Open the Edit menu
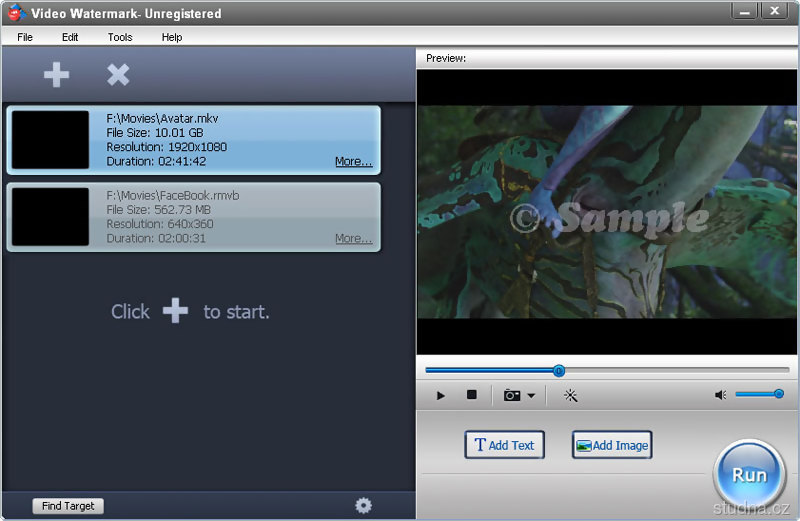This screenshot has height=521, width=800. coord(70,37)
